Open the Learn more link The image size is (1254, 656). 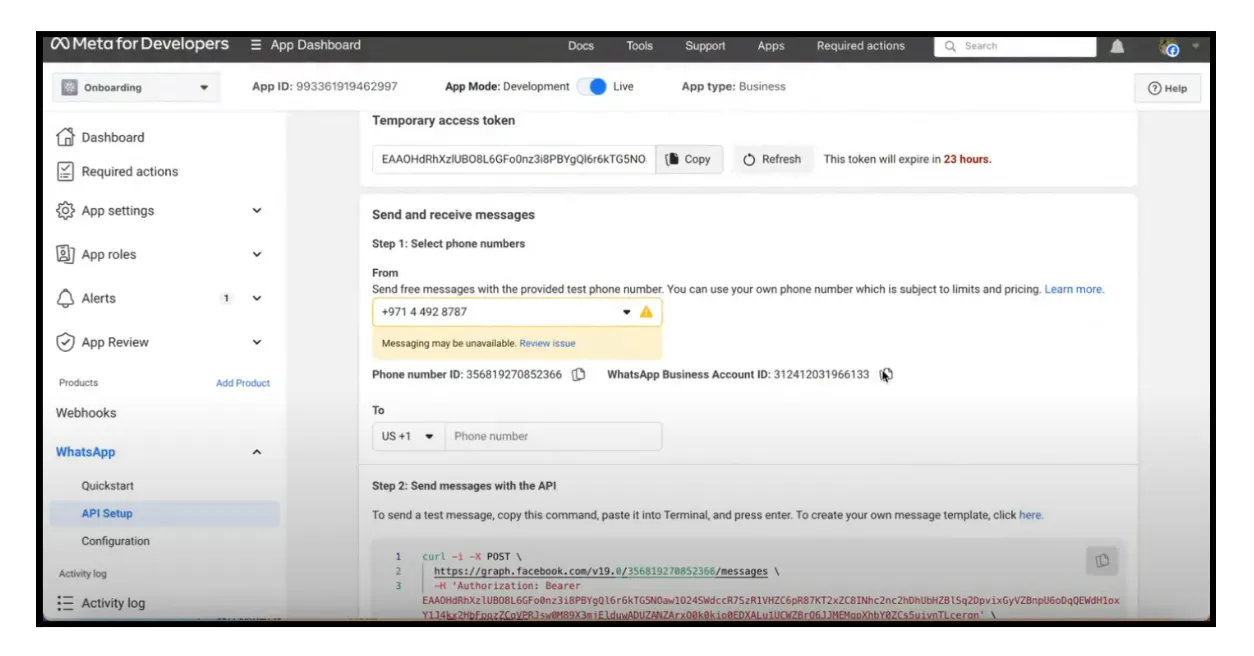[x=1074, y=289]
